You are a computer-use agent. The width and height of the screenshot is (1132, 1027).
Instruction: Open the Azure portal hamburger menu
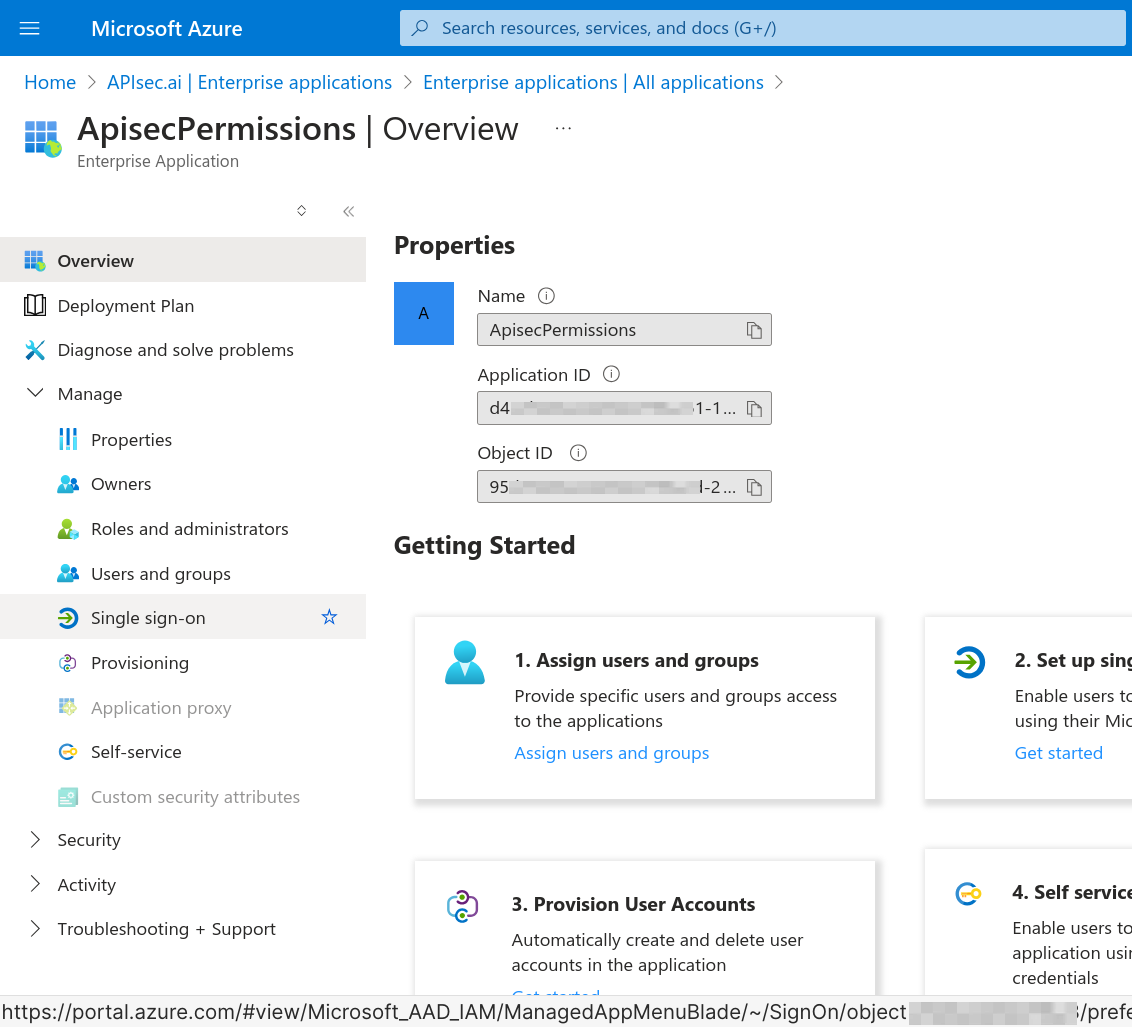tap(30, 28)
